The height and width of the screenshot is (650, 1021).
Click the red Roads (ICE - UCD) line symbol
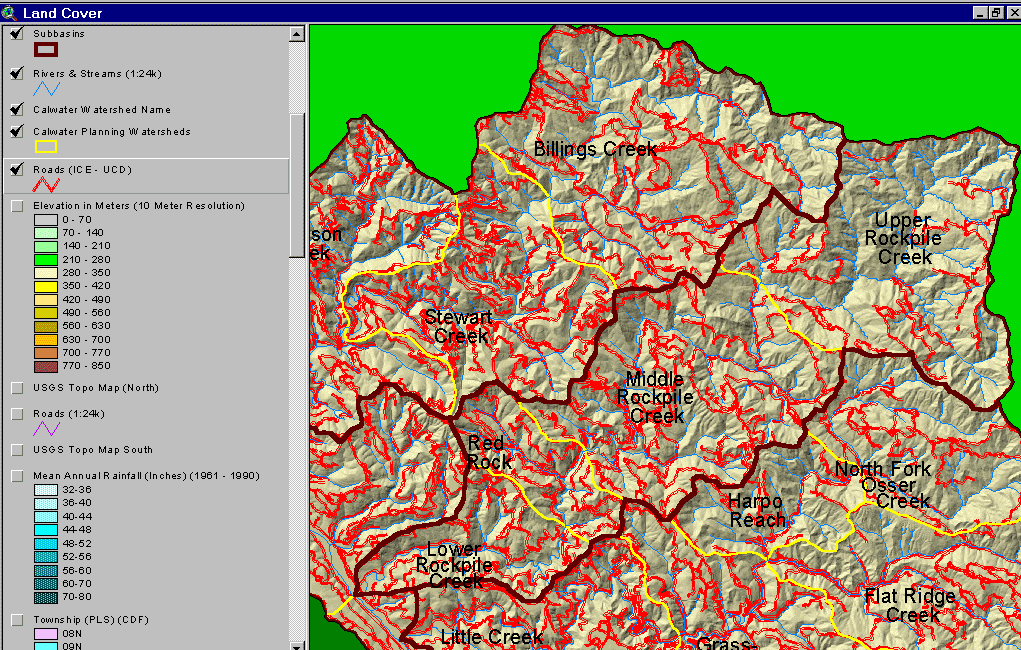coord(46,185)
